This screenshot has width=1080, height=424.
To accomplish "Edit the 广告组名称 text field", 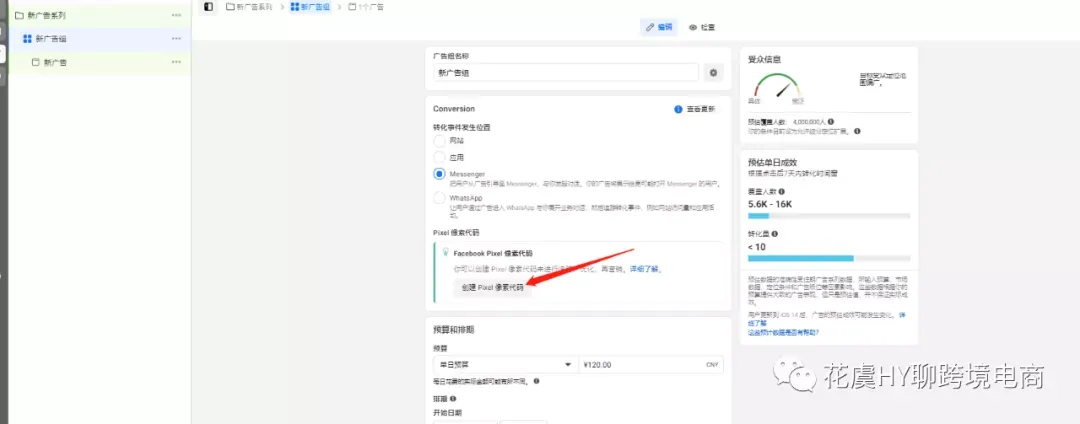I will click(565, 72).
